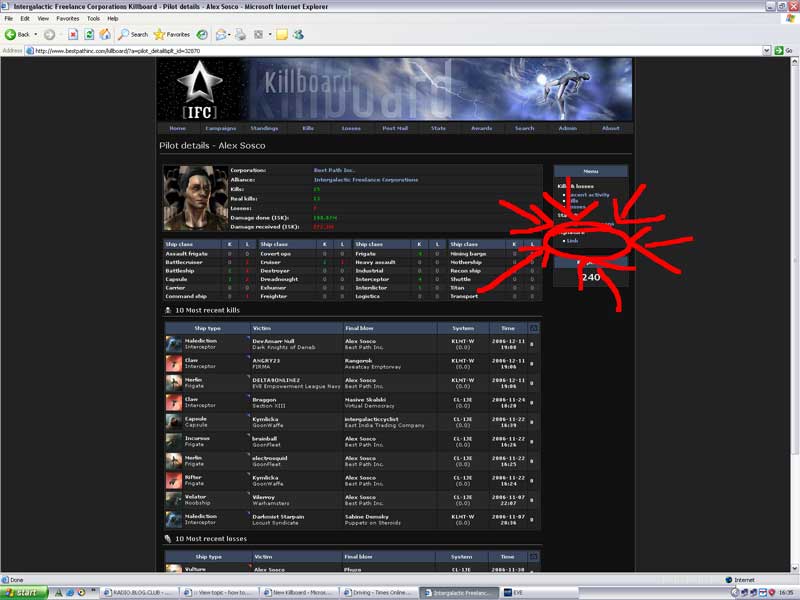Open the Favorites star in the toolbar
The width and height of the screenshot is (800, 600).
pos(172,35)
